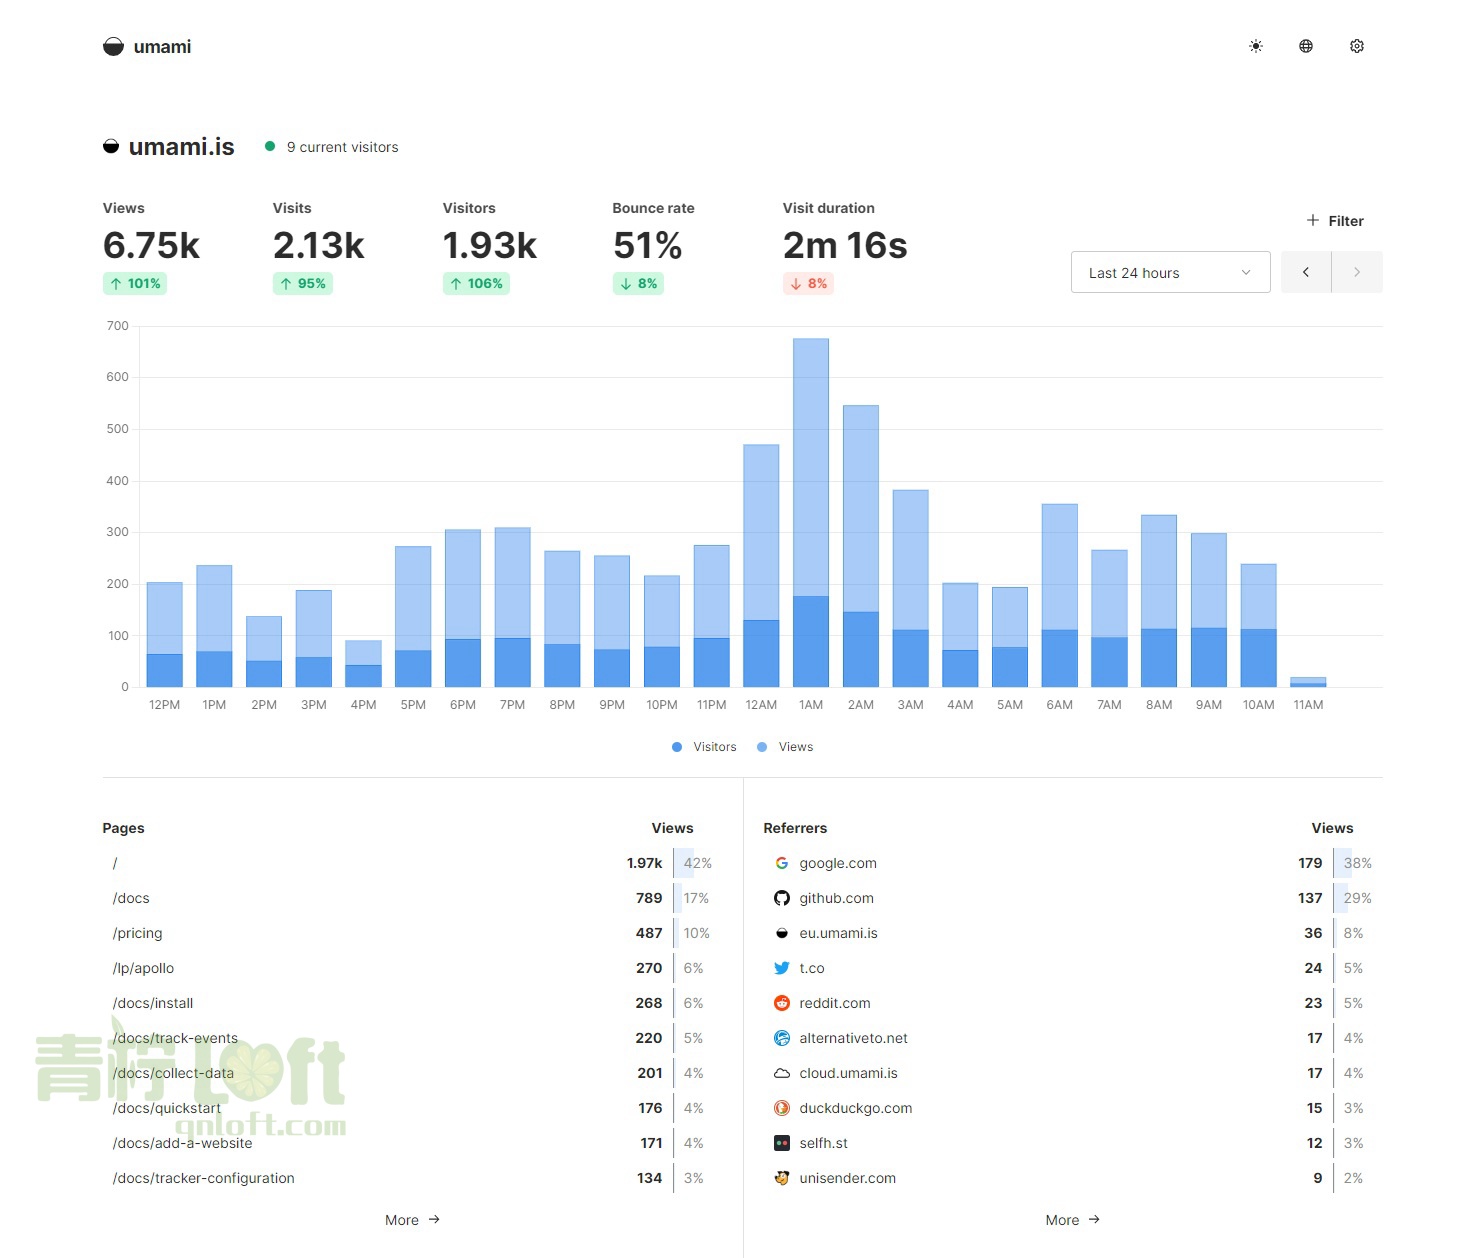Click the 38% share for google.com
Screen dimensions: 1483x1258
[x=1357, y=863]
